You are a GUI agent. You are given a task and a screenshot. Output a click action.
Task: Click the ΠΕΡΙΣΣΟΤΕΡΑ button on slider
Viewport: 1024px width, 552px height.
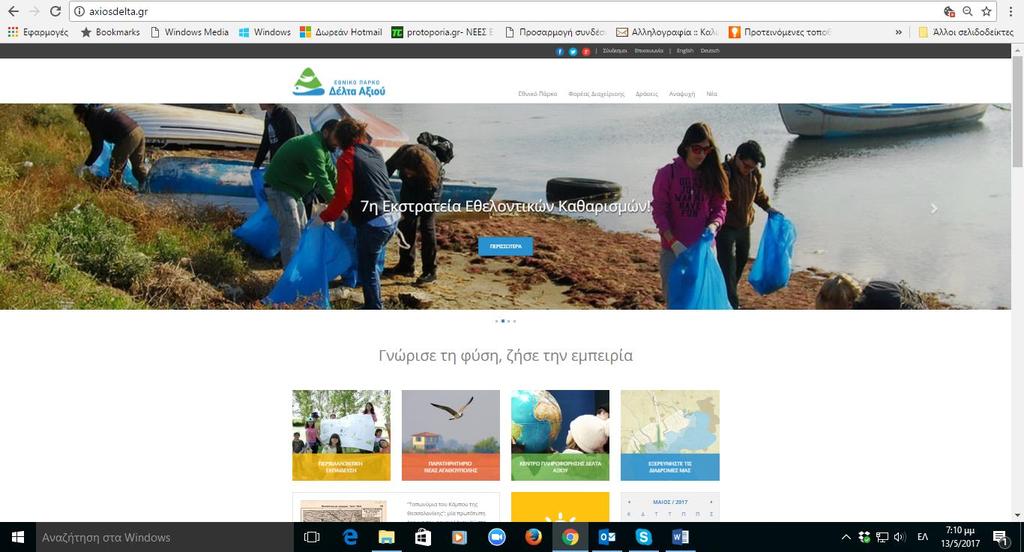click(505, 246)
